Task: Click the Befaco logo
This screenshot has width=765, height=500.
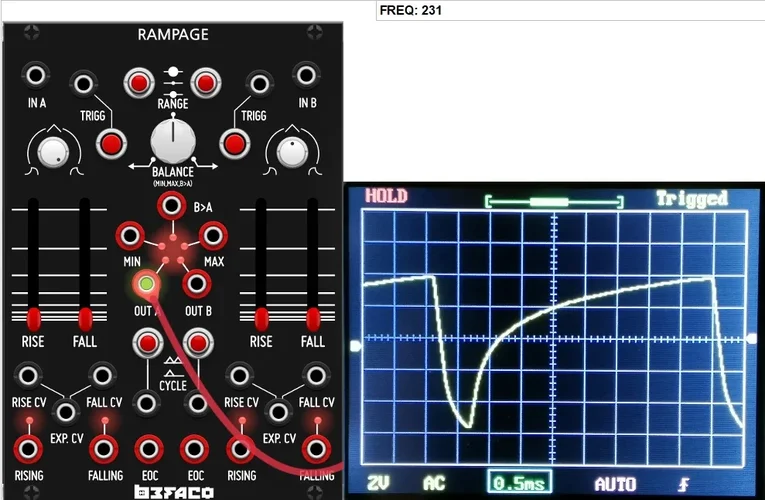Action: pyautogui.click(x=174, y=492)
